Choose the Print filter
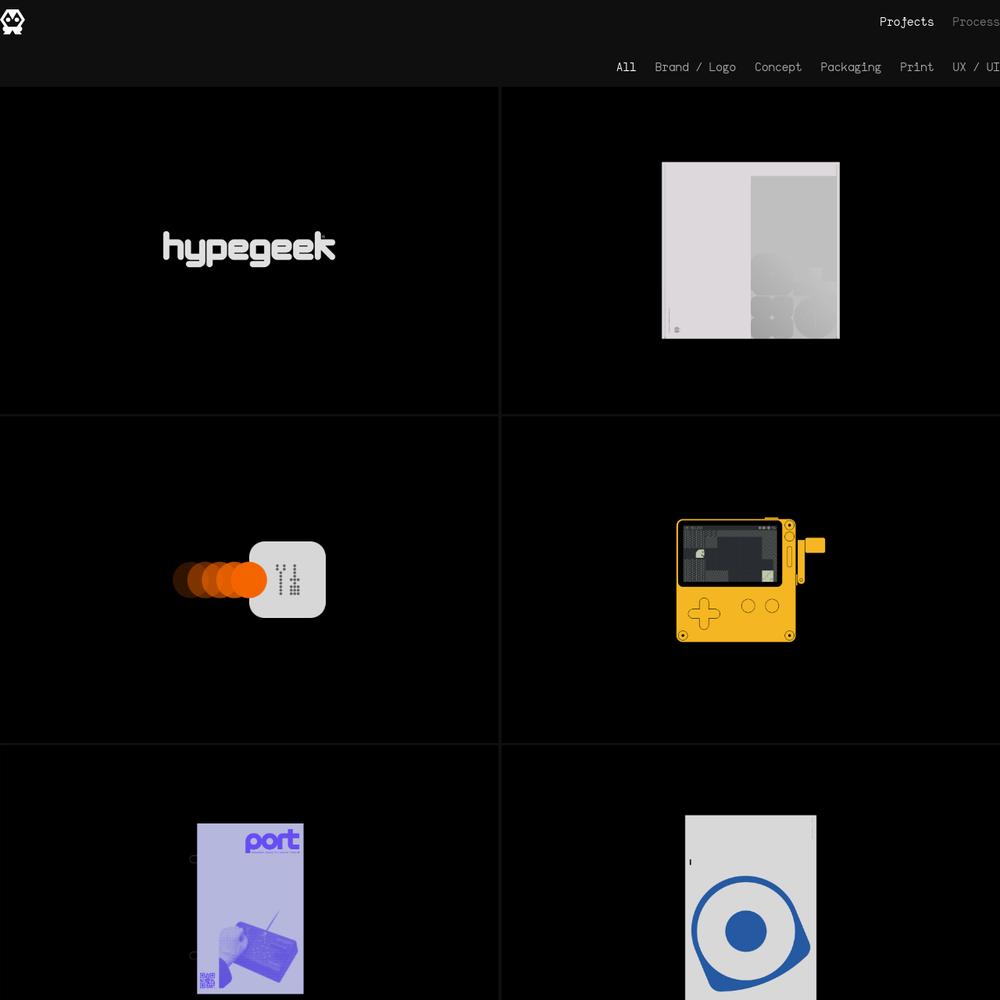 (x=916, y=67)
